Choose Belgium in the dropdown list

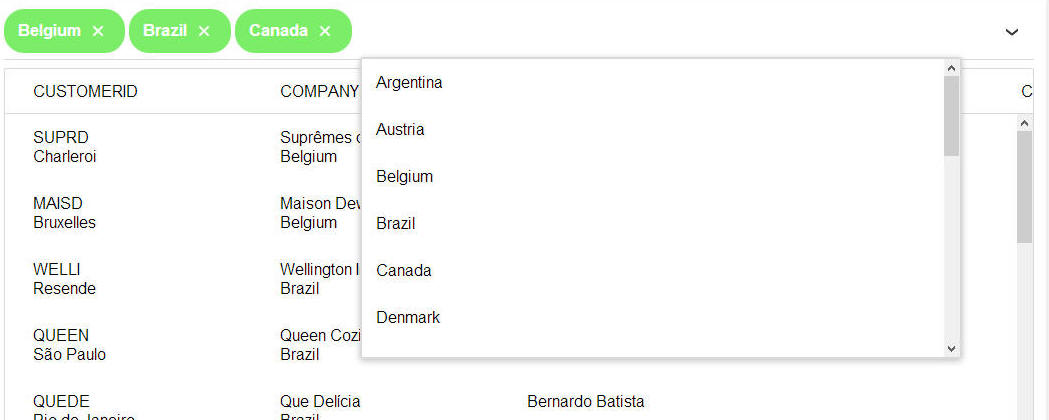[x=653, y=177]
